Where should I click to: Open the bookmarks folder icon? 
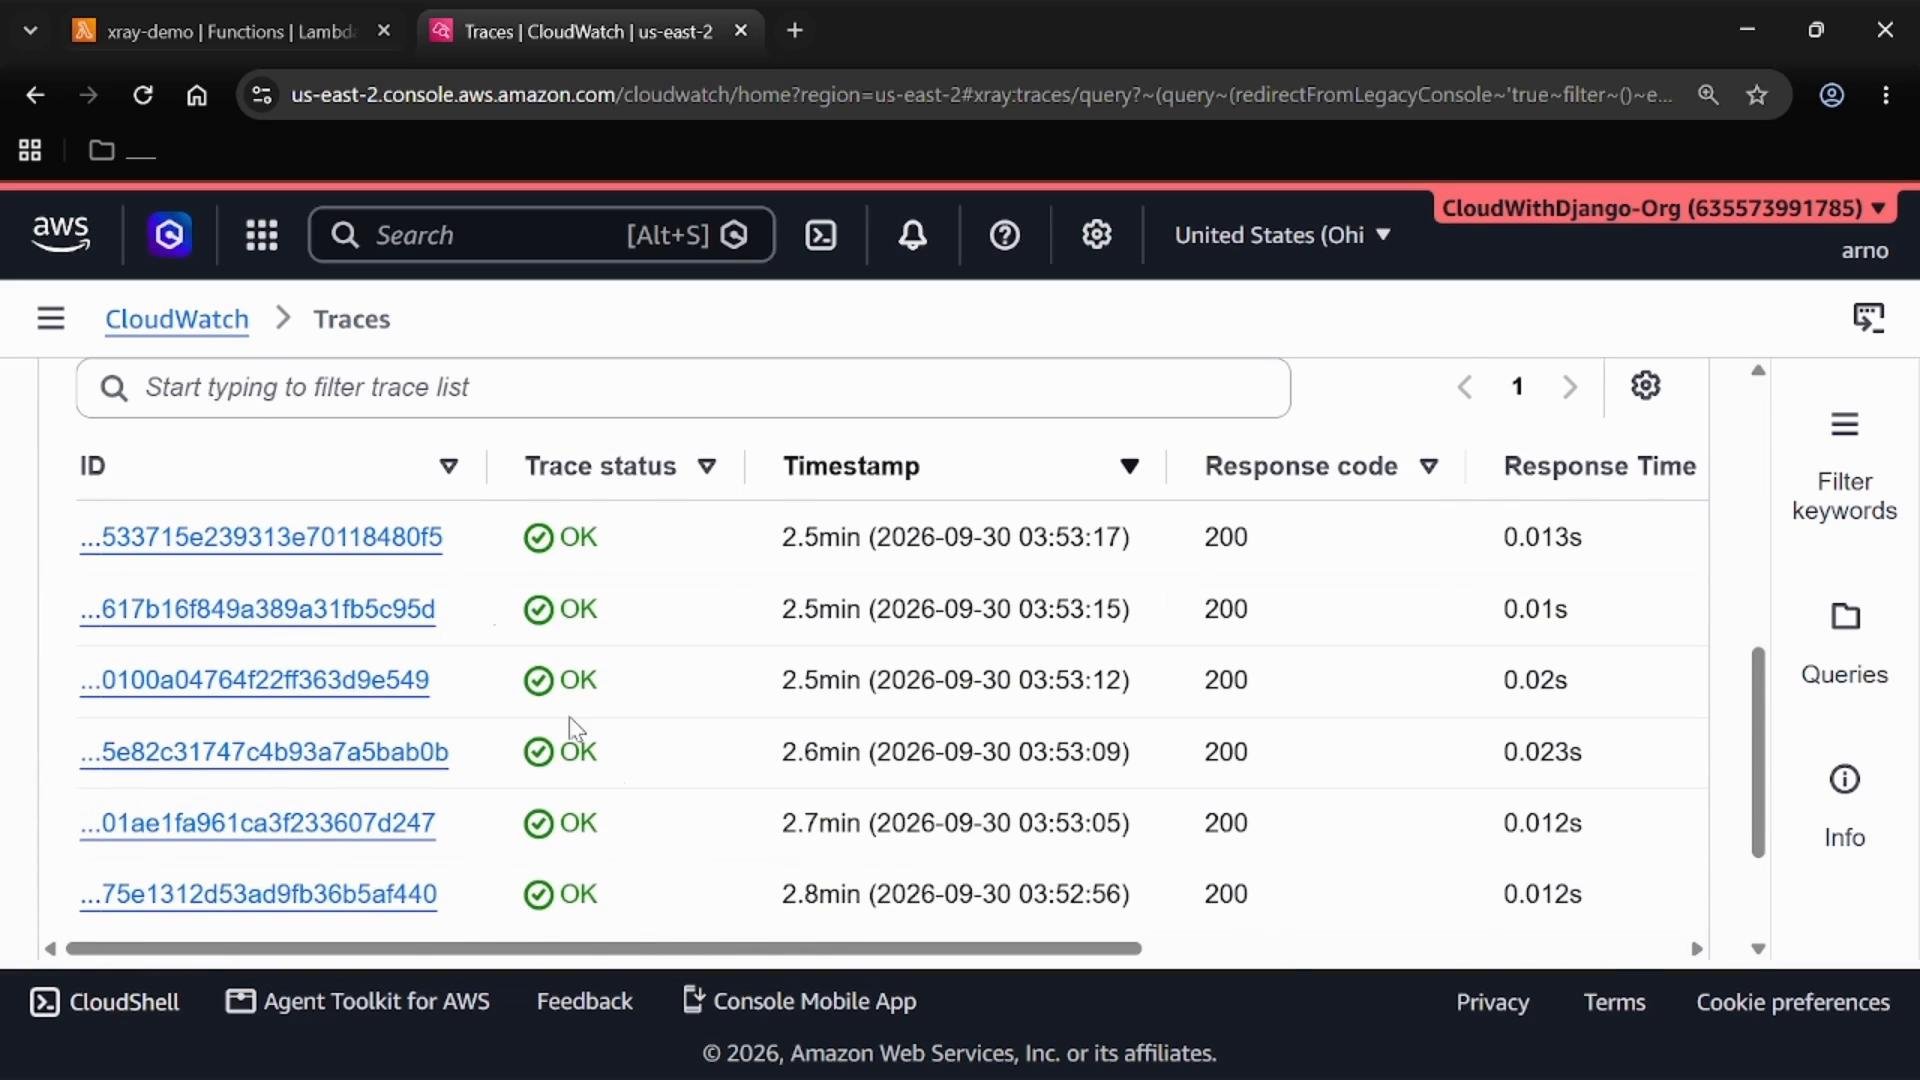click(101, 150)
